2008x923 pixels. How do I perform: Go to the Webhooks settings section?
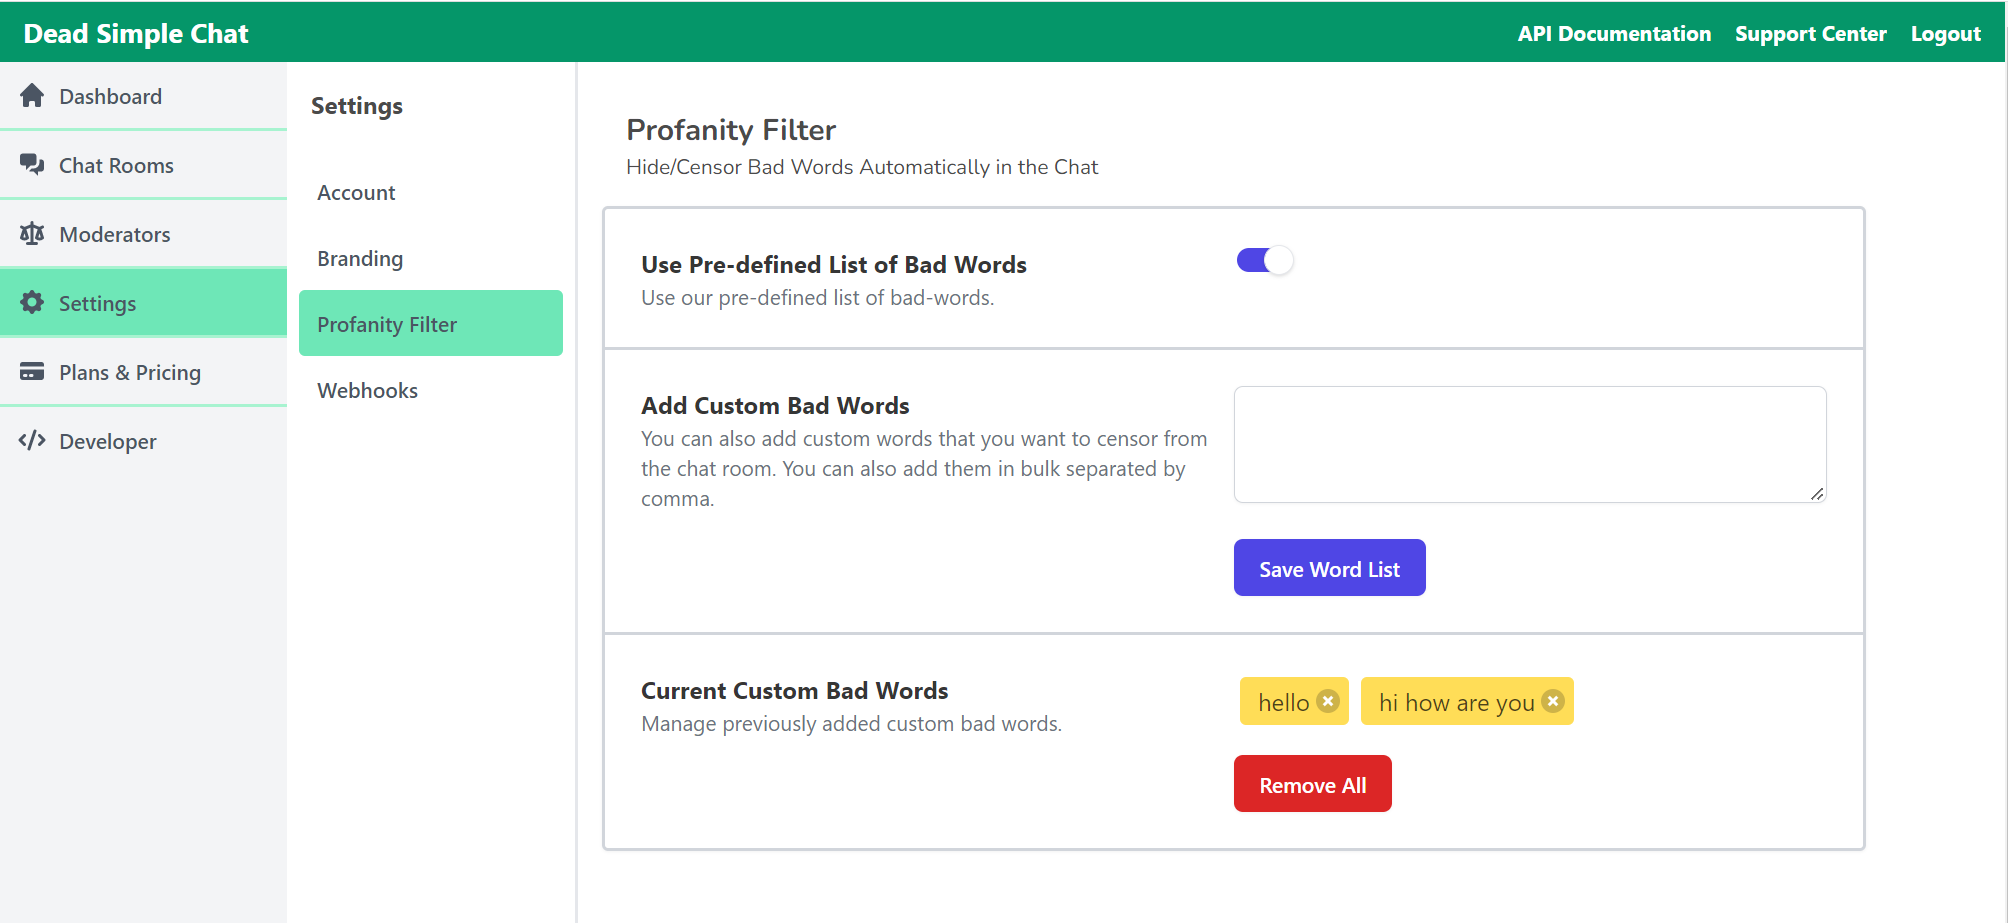point(367,391)
